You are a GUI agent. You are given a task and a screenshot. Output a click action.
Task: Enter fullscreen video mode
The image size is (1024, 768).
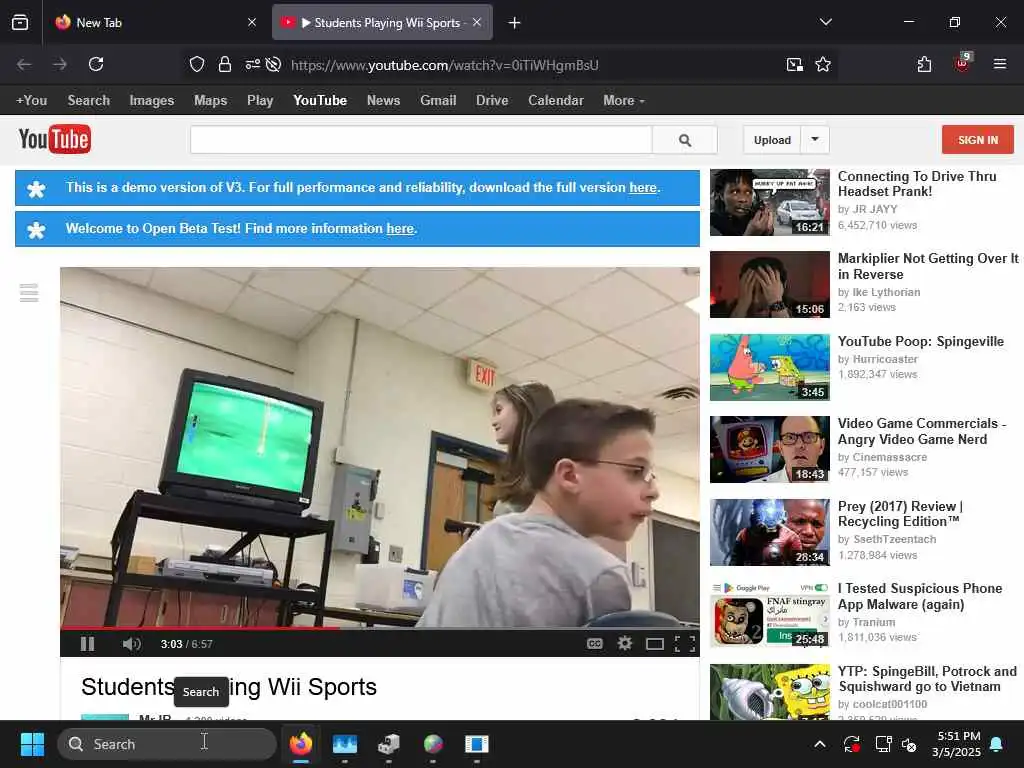point(684,645)
